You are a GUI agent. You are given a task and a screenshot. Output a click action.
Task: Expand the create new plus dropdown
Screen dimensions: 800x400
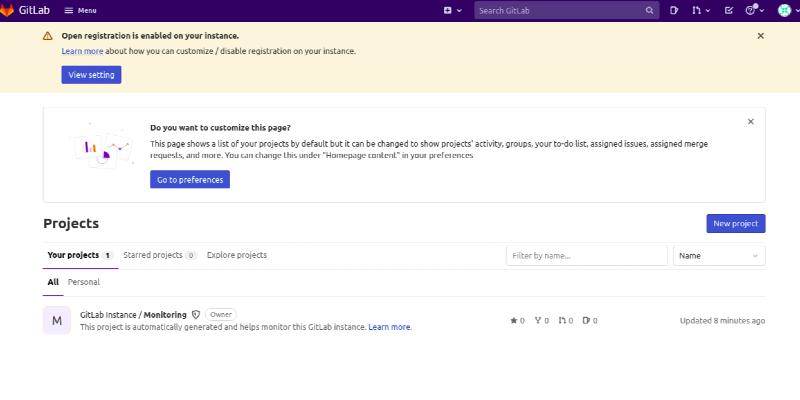pos(452,10)
